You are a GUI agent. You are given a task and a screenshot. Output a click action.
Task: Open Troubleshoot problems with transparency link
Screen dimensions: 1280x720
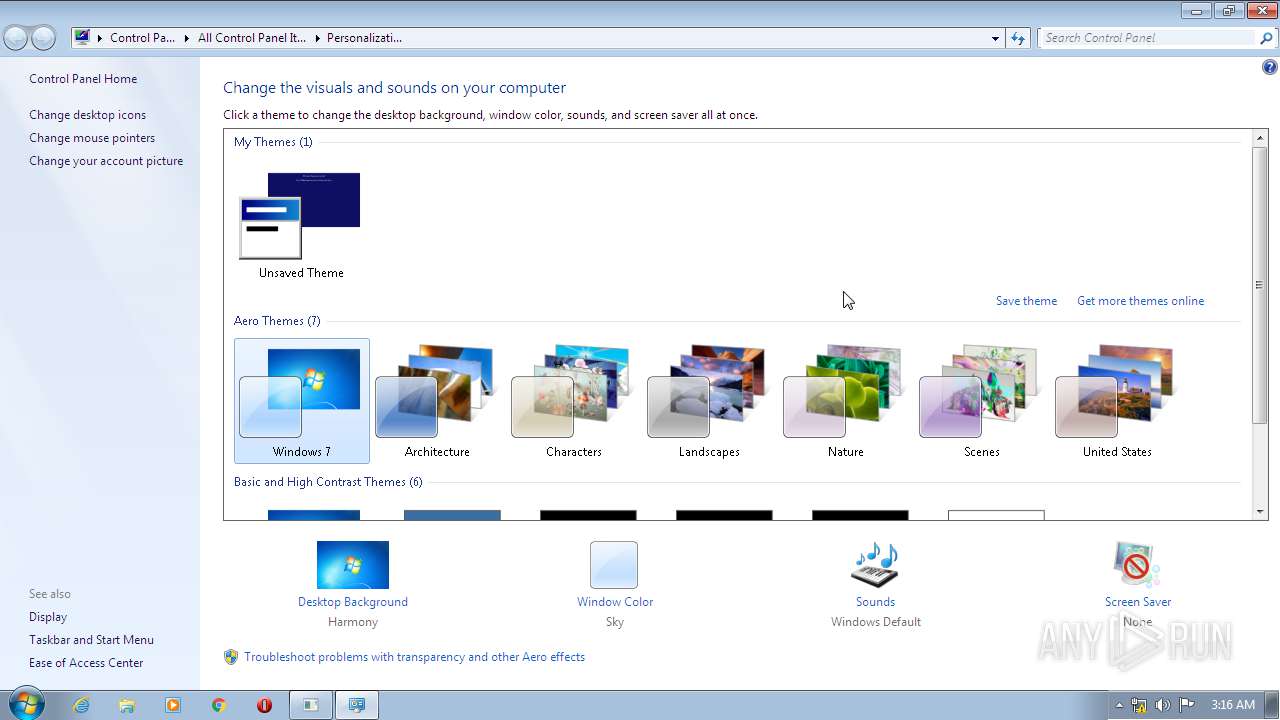414,657
